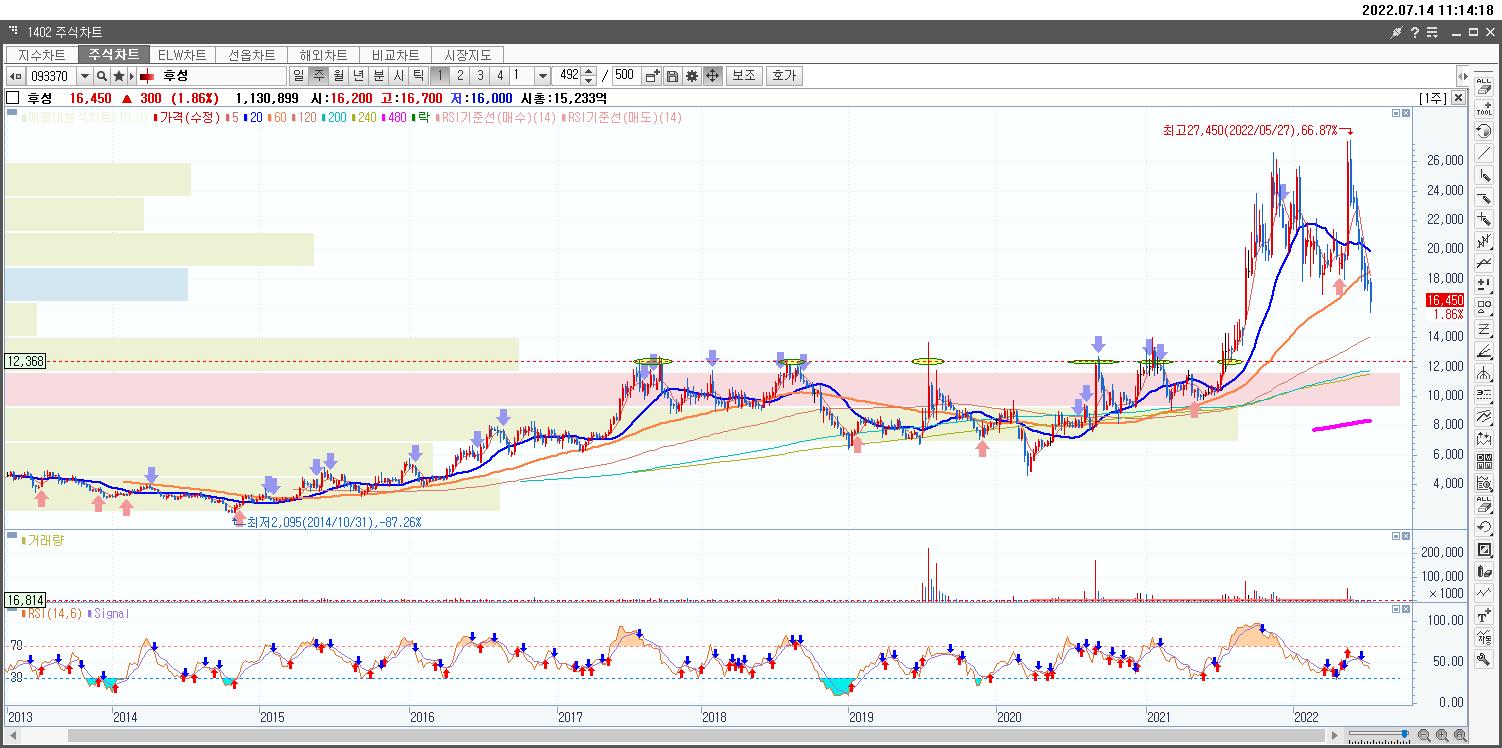Select weekly period button 주
The width and height of the screenshot is (1502, 748).
tap(318, 75)
